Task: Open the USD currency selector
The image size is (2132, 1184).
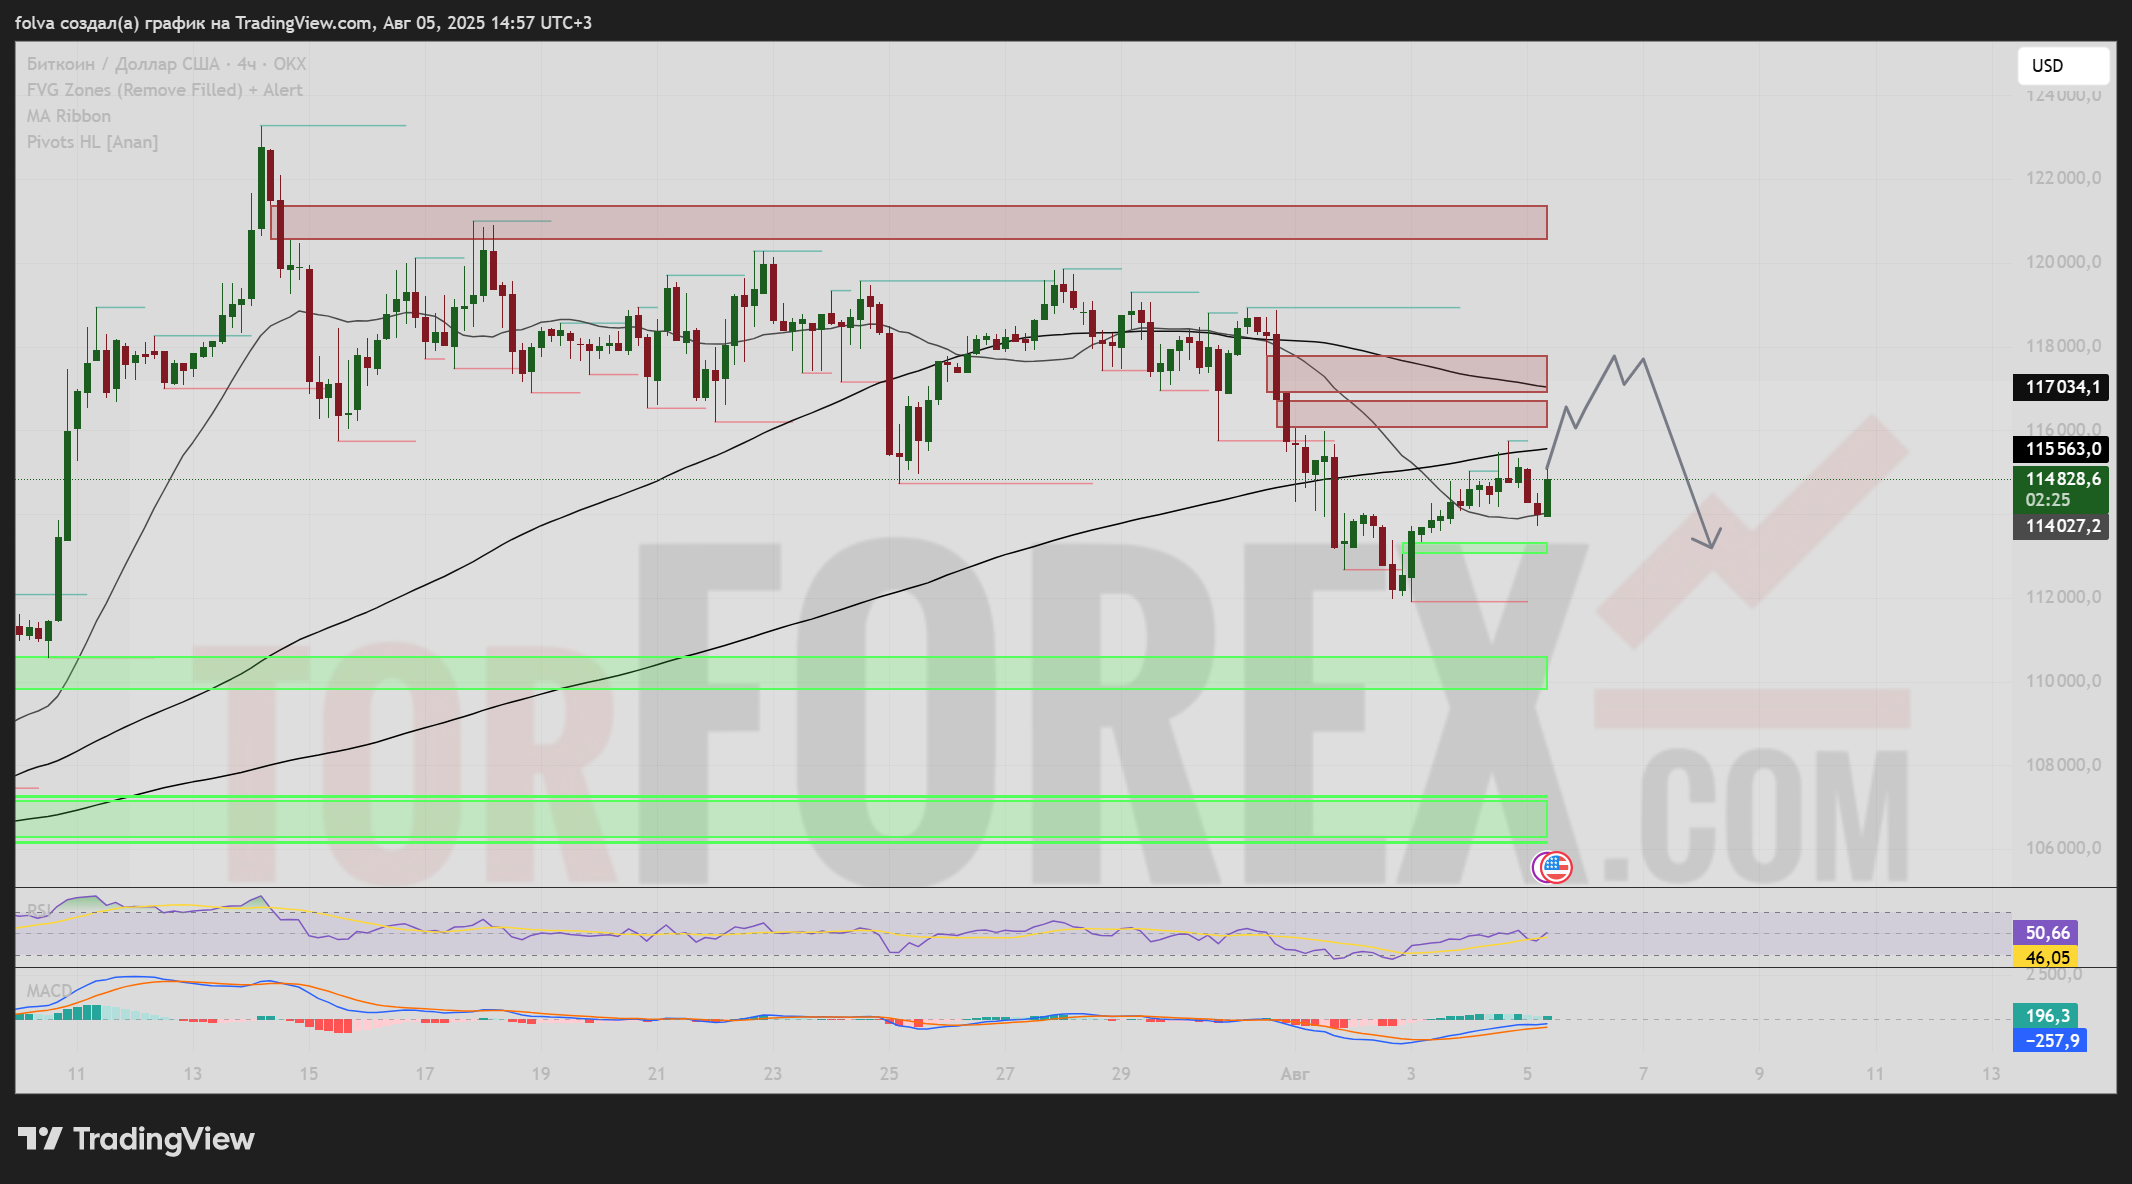Action: pos(2062,66)
